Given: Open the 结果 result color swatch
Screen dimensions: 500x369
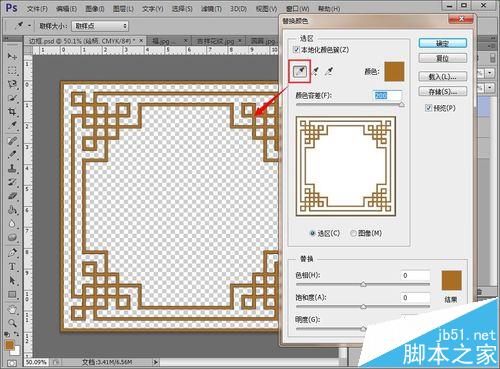Looking at the screenshot, I should click(452, 280).
